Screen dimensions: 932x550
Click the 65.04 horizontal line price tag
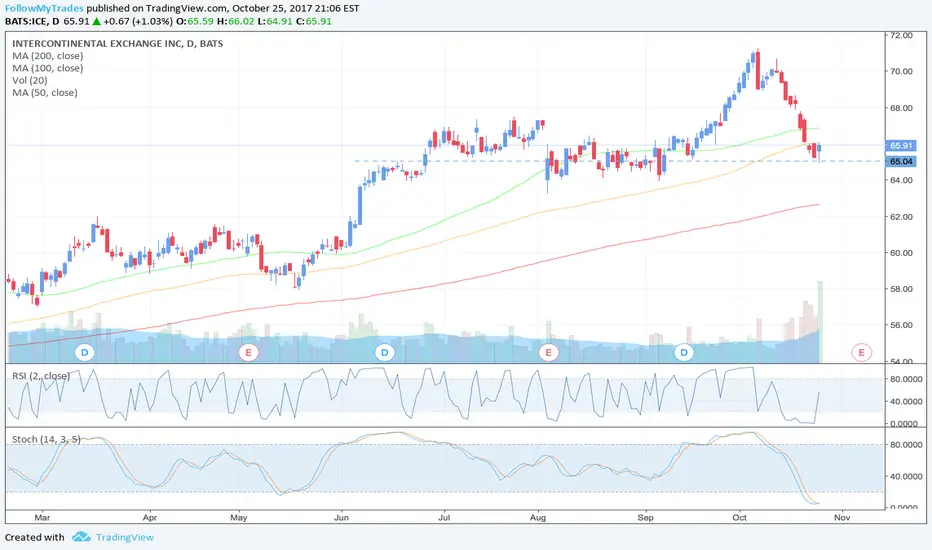pos(900,162)
